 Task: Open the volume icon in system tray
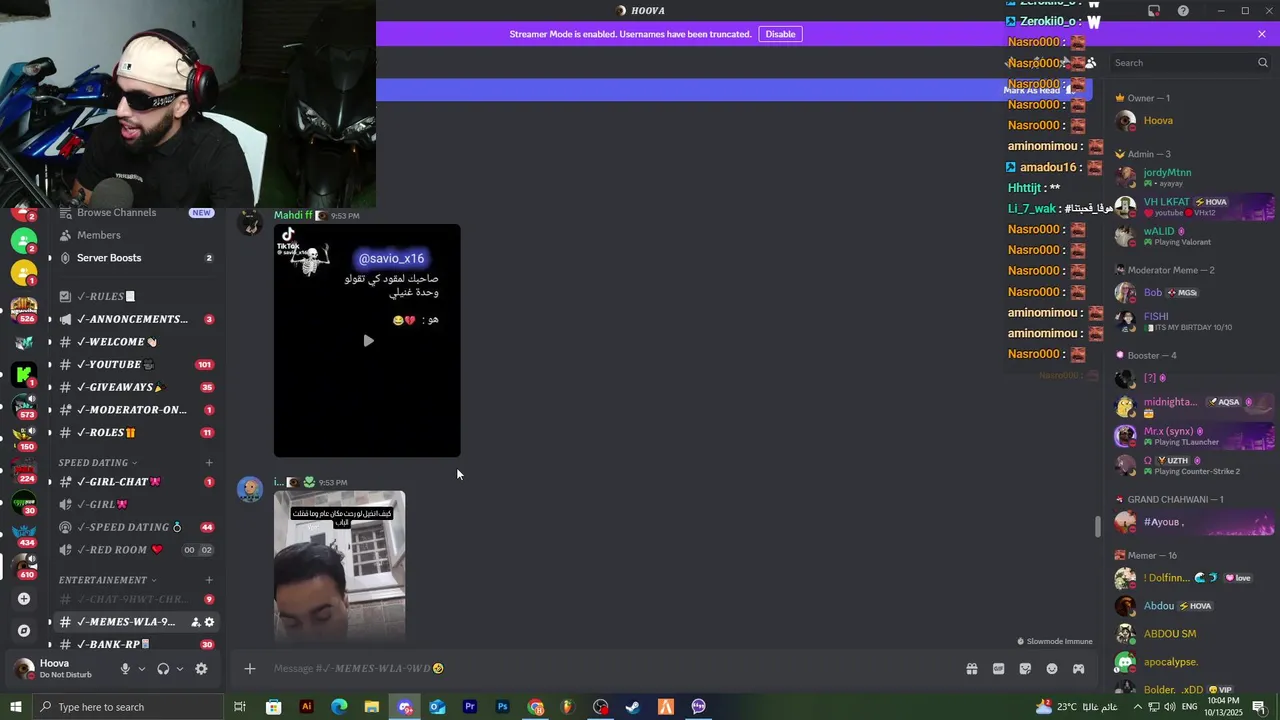[x=1170, y=707]
